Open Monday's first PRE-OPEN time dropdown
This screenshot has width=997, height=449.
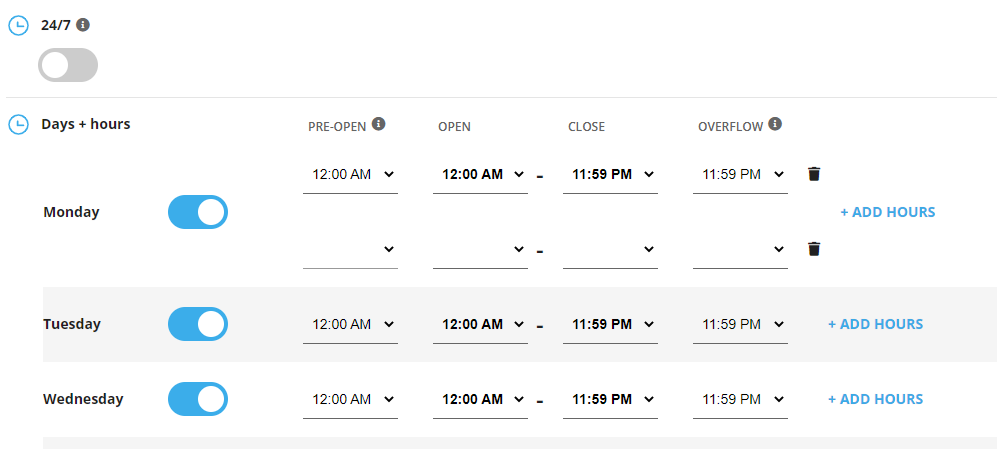pyautogui.click(x=350, y=175)
